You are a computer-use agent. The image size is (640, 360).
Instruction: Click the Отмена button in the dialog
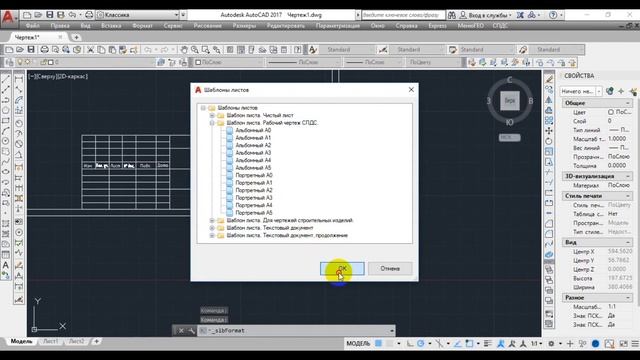click(x=390, y=269)
